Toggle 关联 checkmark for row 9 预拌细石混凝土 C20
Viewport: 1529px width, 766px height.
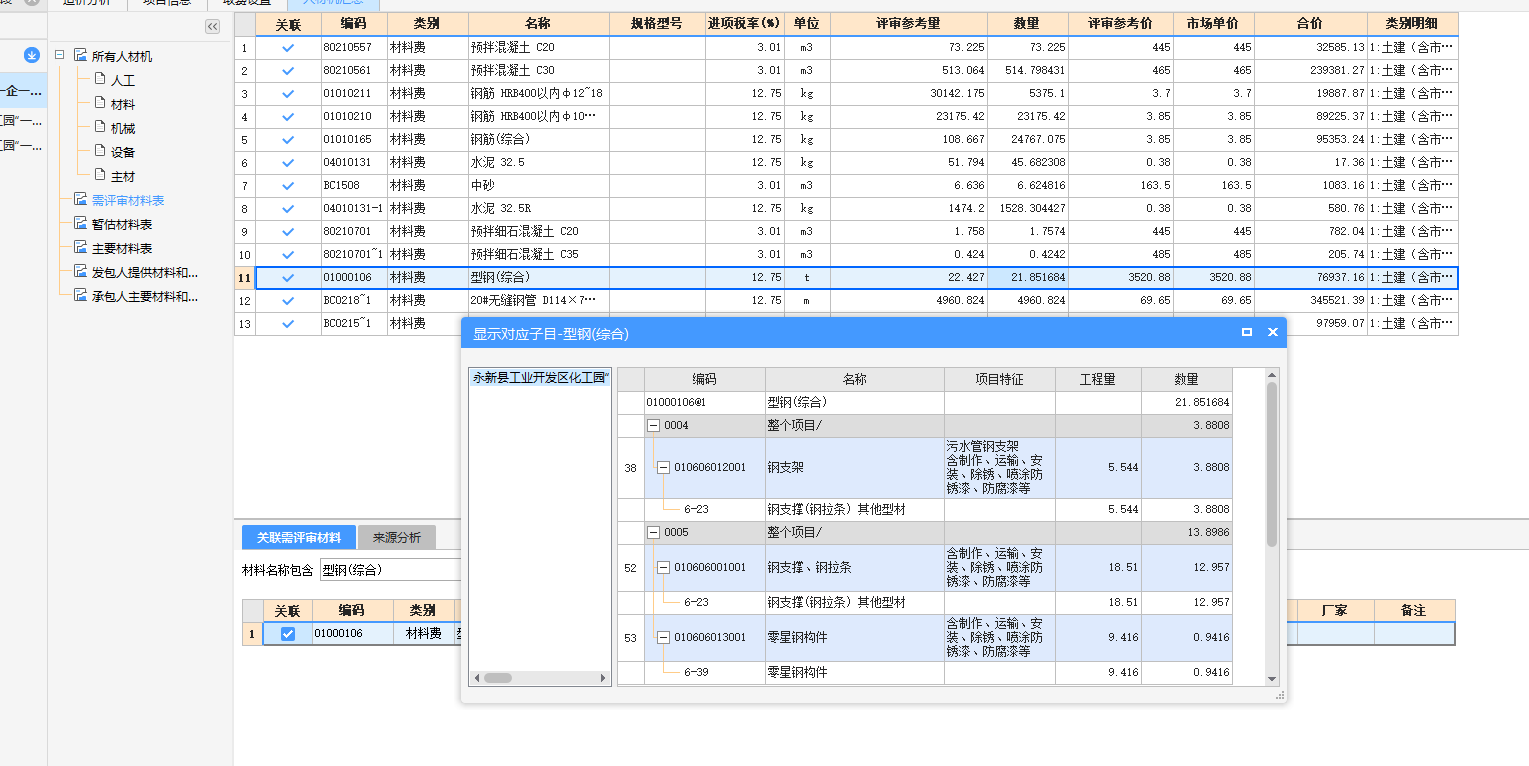288,231
